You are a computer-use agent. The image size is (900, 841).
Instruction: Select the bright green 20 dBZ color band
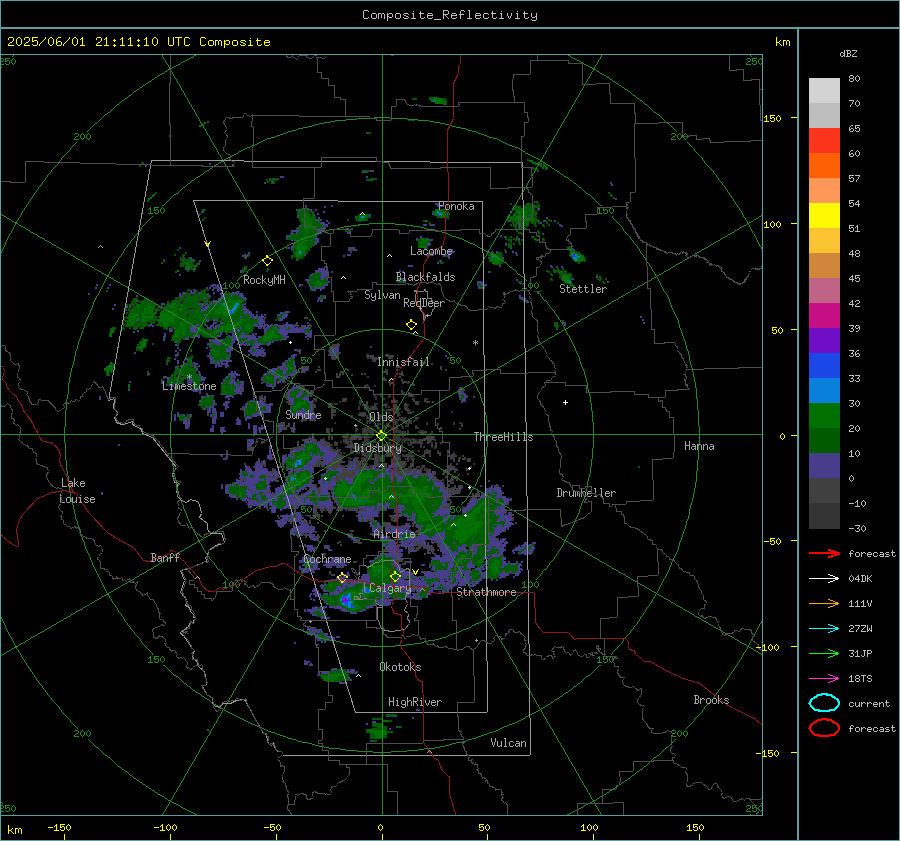point(824,416)
